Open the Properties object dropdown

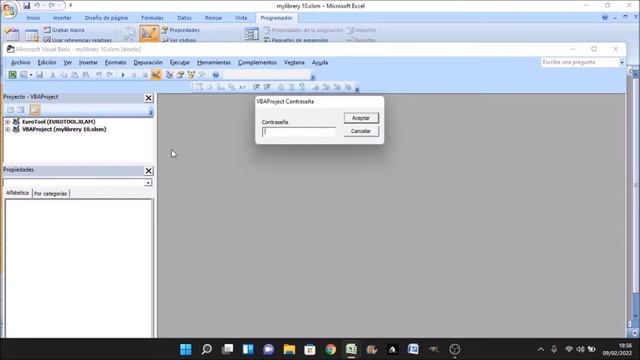pos(148,183)
